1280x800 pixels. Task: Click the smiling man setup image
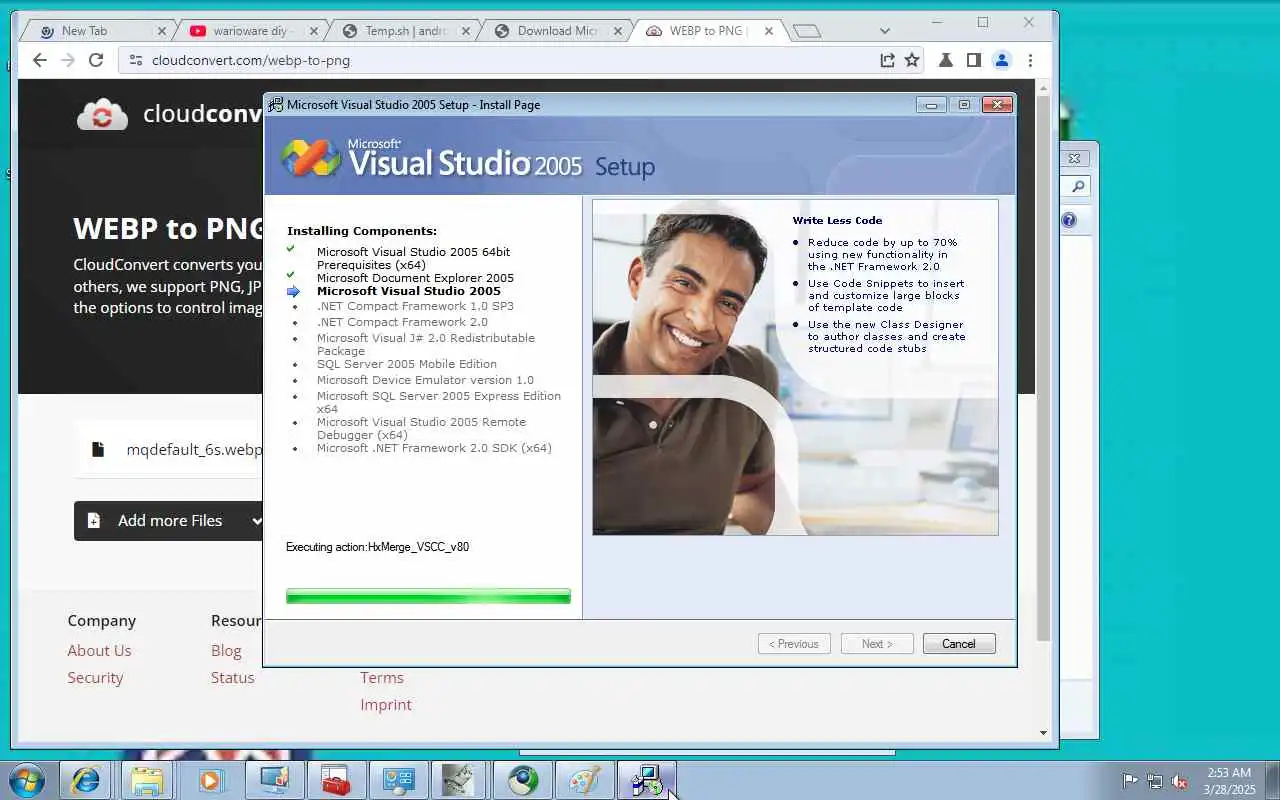[x=795, y=367]
